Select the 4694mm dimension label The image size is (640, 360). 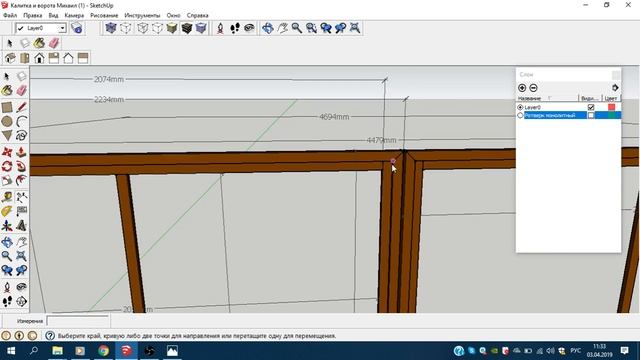(334, 117)
